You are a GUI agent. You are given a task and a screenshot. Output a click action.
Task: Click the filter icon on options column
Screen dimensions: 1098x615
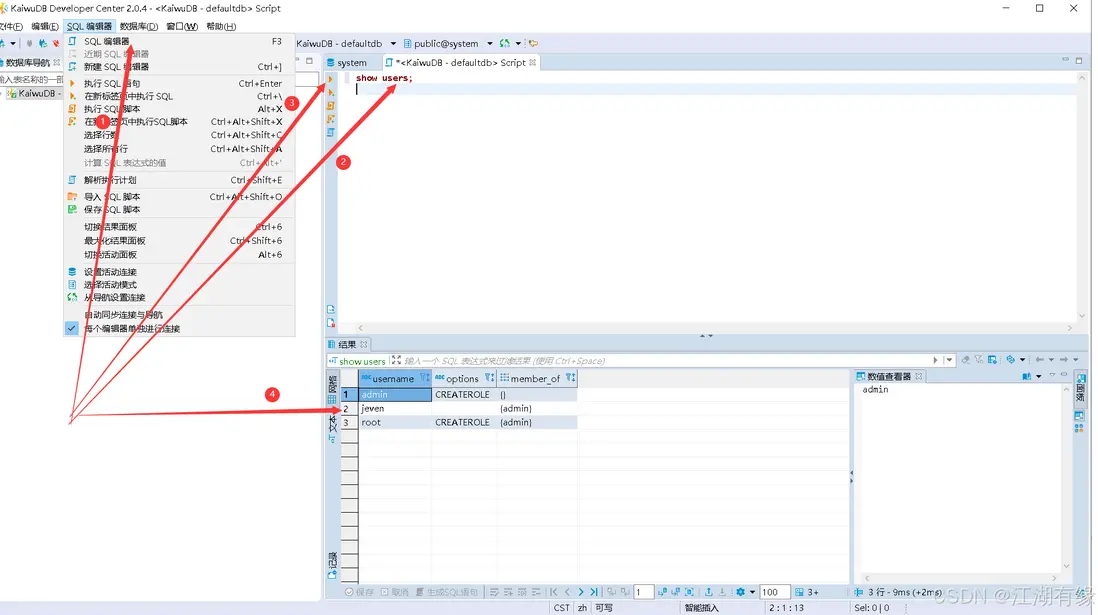489,378
